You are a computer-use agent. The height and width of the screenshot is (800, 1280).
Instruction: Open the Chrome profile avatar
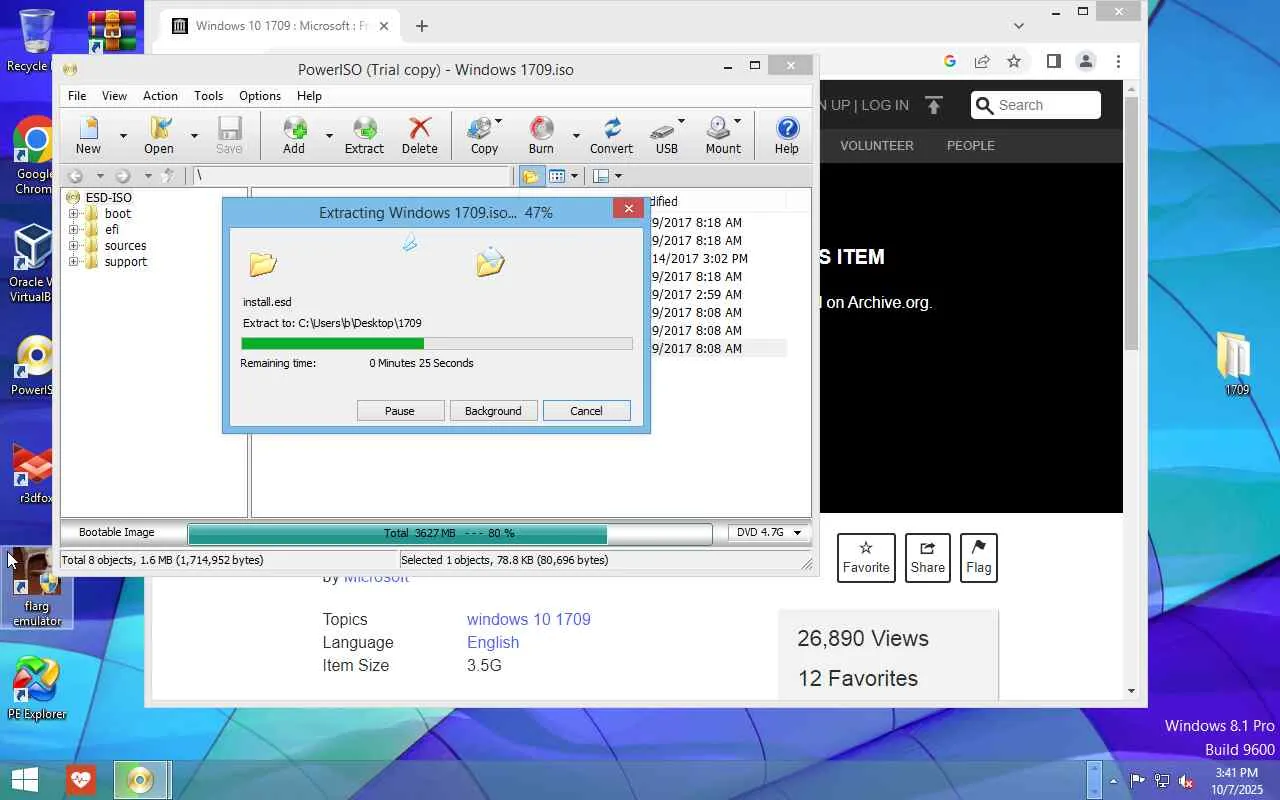tap(1086, 61)
